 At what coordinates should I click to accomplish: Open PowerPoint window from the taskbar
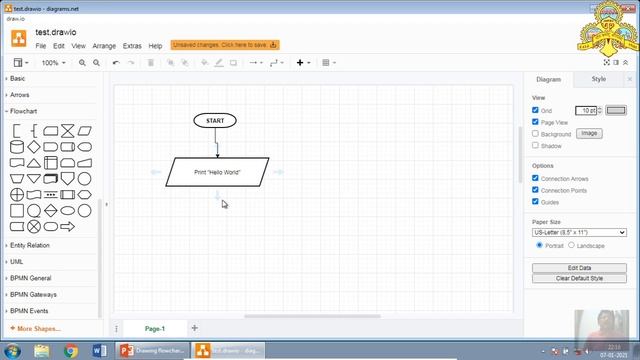(x=152, y=350)
